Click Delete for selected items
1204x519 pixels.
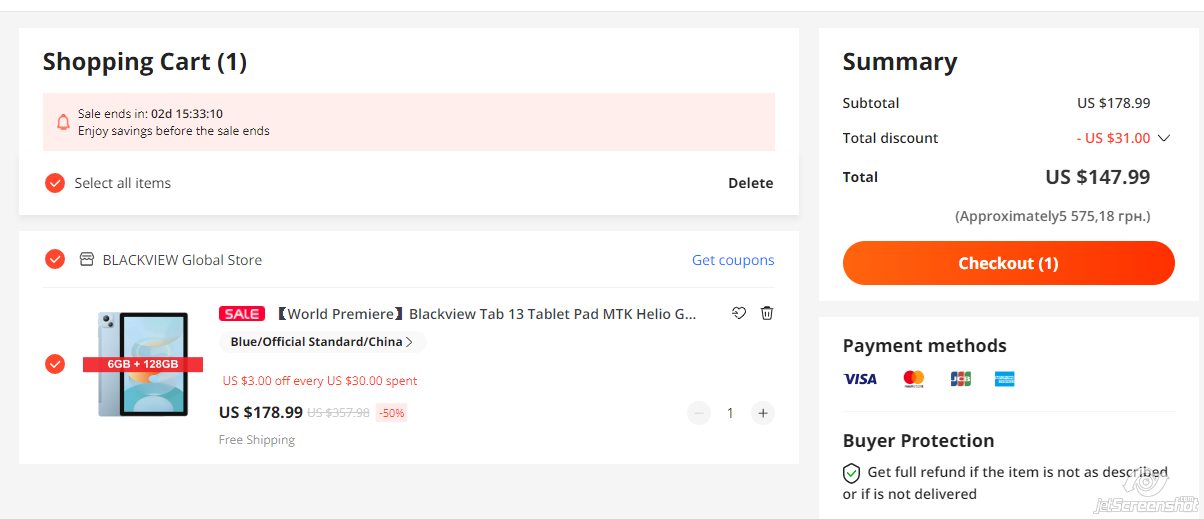click(x=750, y=183)
